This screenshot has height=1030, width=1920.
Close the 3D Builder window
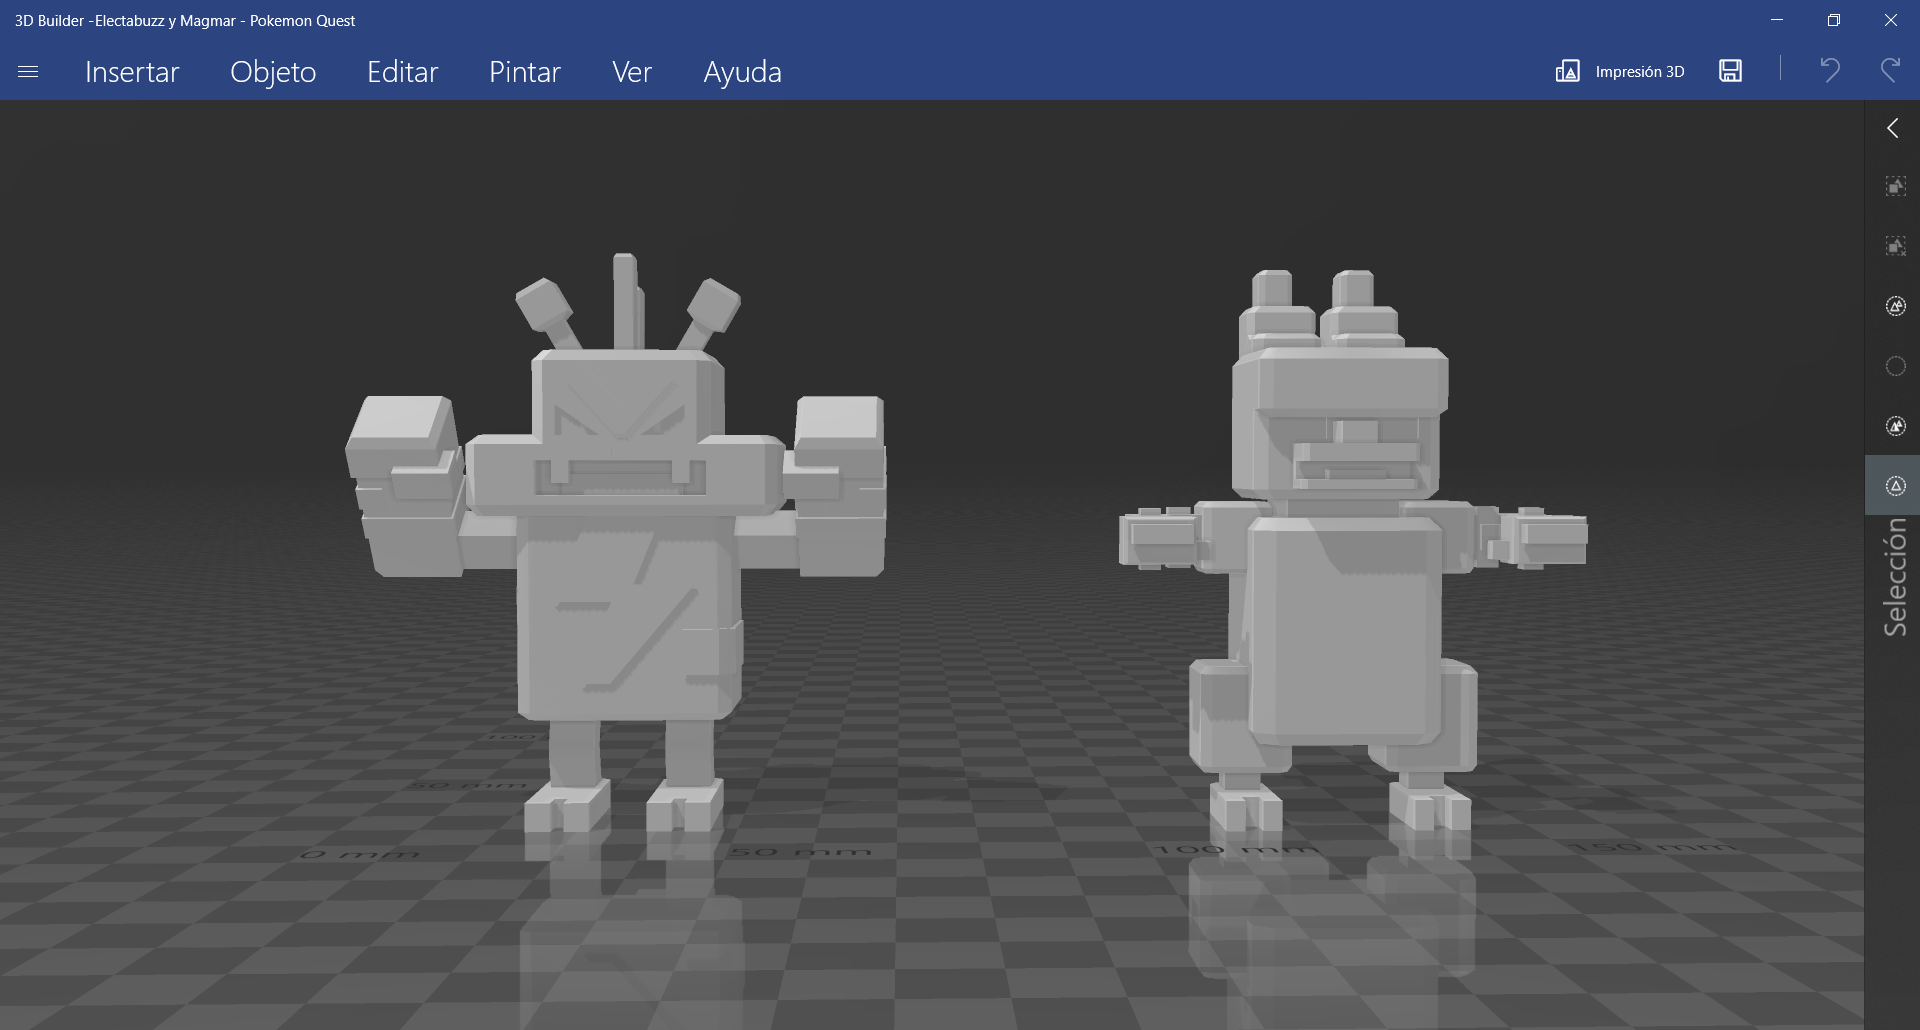(1891, 20)
